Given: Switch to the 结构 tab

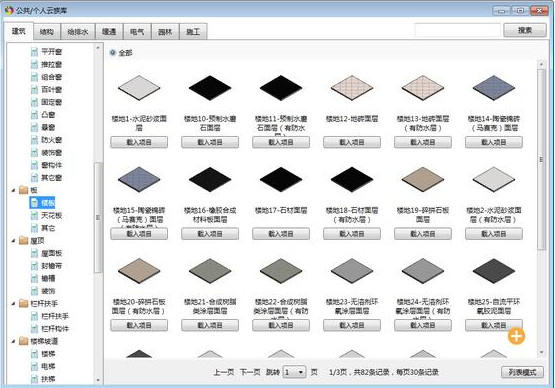Looking at the screenshot, I should 47,32.
